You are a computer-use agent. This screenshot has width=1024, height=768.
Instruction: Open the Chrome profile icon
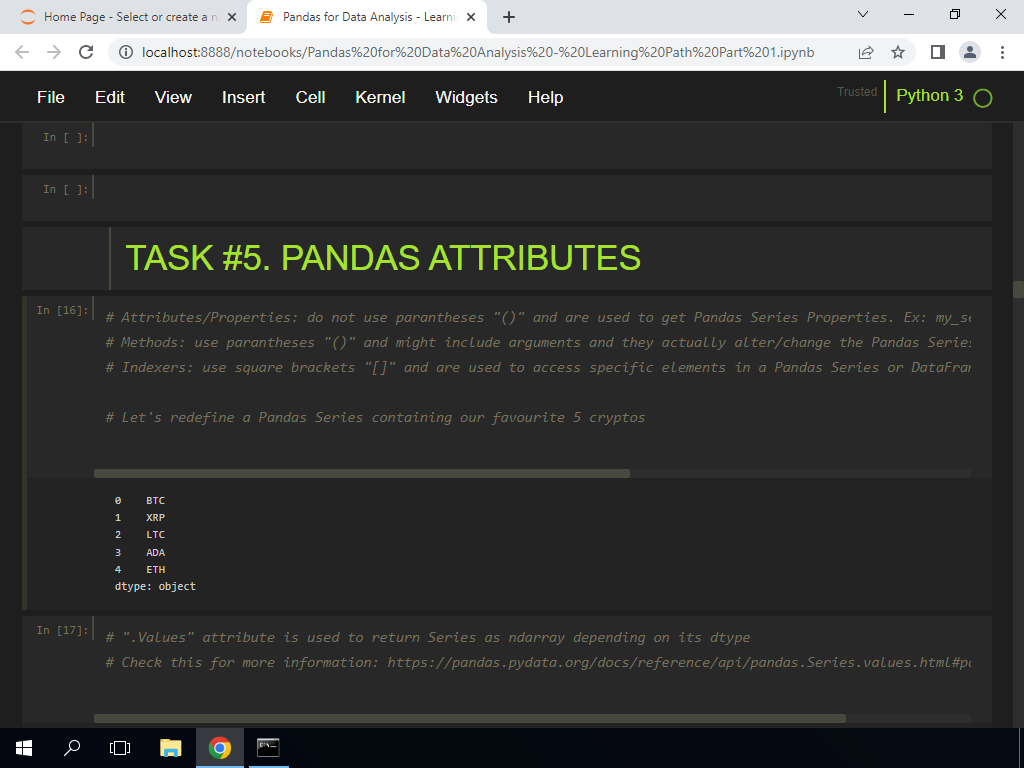(970, 52)
